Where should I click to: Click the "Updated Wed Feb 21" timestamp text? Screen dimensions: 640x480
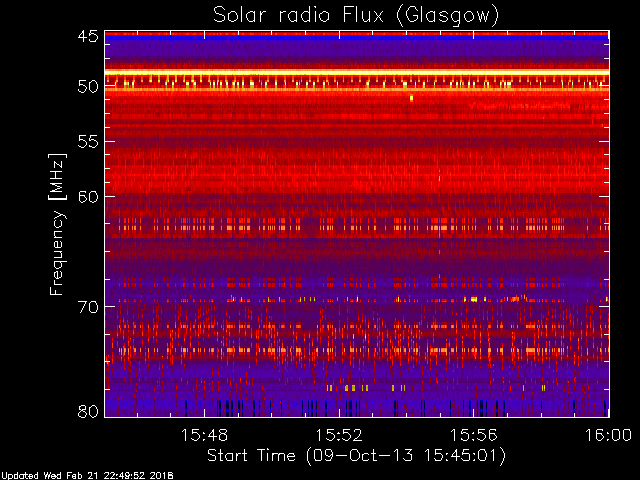pos(87,476)
